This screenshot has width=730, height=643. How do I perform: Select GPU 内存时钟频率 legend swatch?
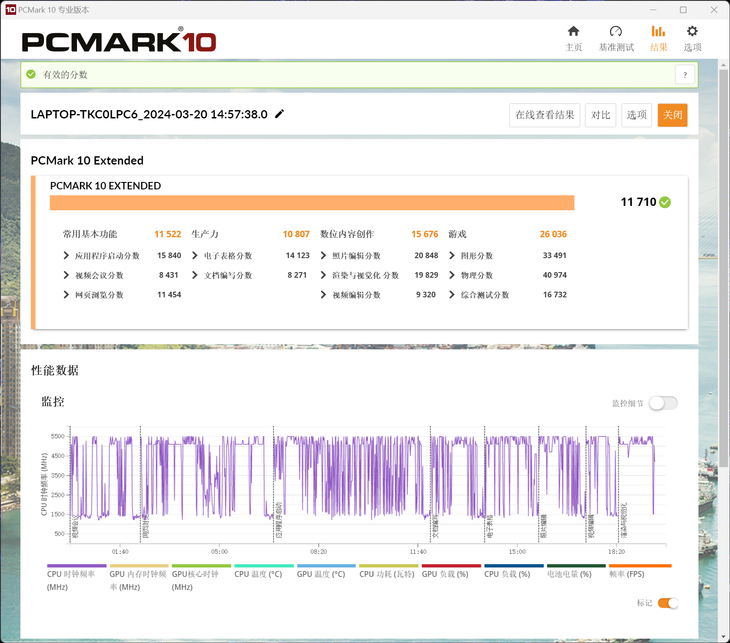tap(139, 566)
